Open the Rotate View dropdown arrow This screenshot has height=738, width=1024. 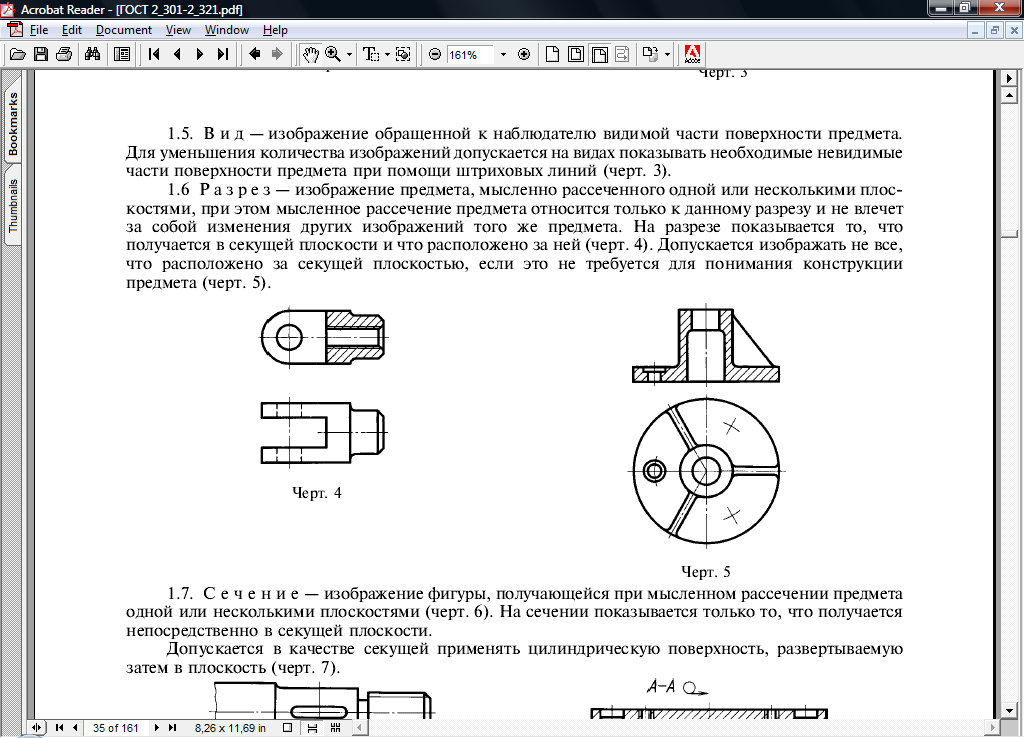[667, 55]
